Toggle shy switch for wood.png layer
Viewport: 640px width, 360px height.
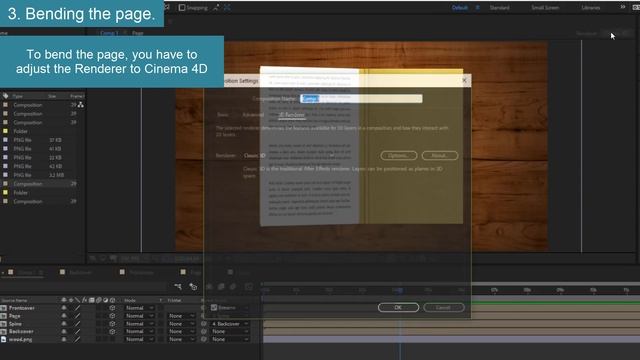point(64,339)
